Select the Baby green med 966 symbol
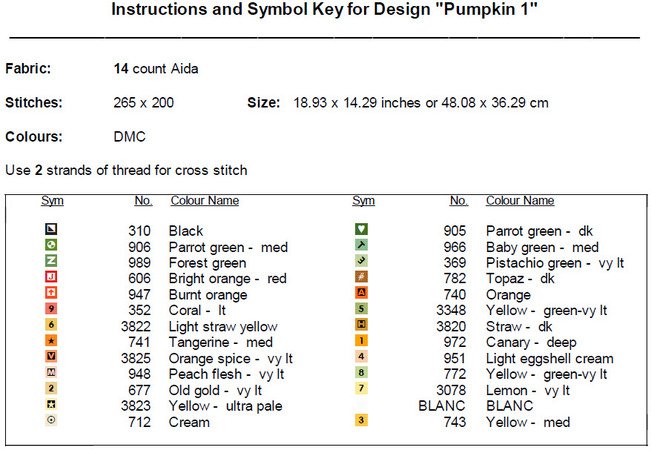Image resolution: width=651 pixels, height=450 pixels. point(361,246)
